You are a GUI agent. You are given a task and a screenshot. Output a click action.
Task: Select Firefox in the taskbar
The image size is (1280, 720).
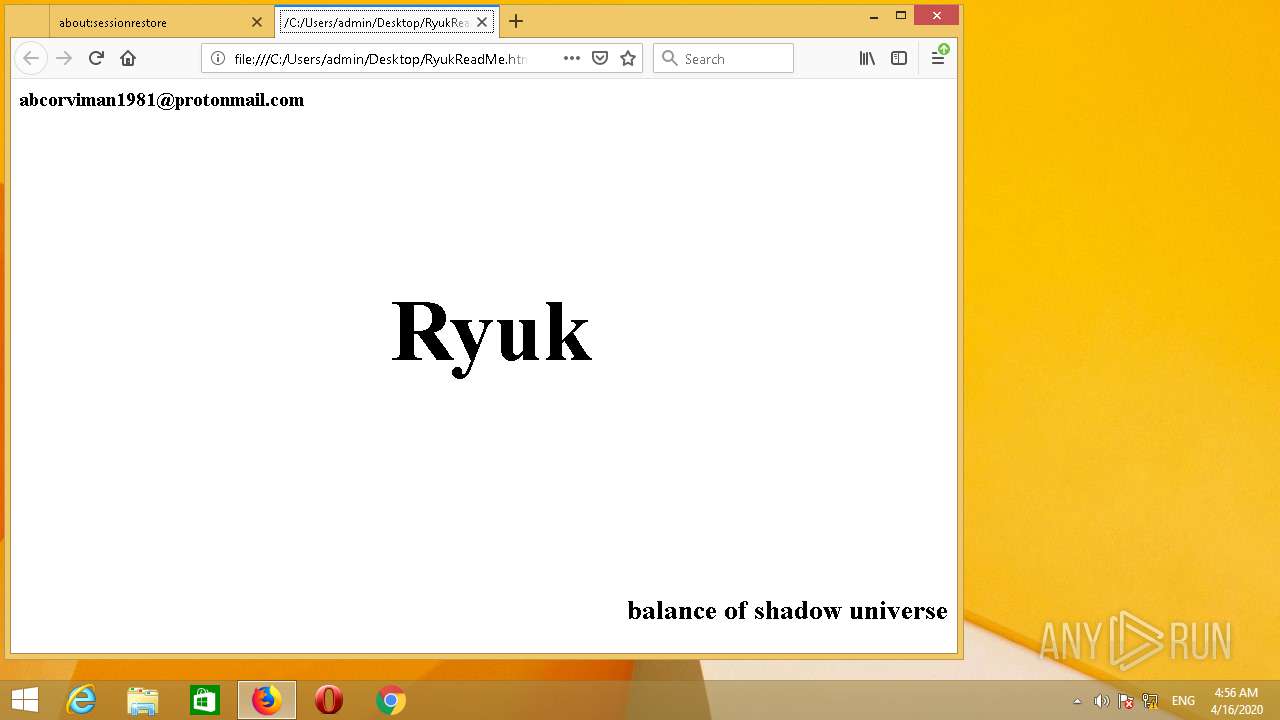pos(267,700)
